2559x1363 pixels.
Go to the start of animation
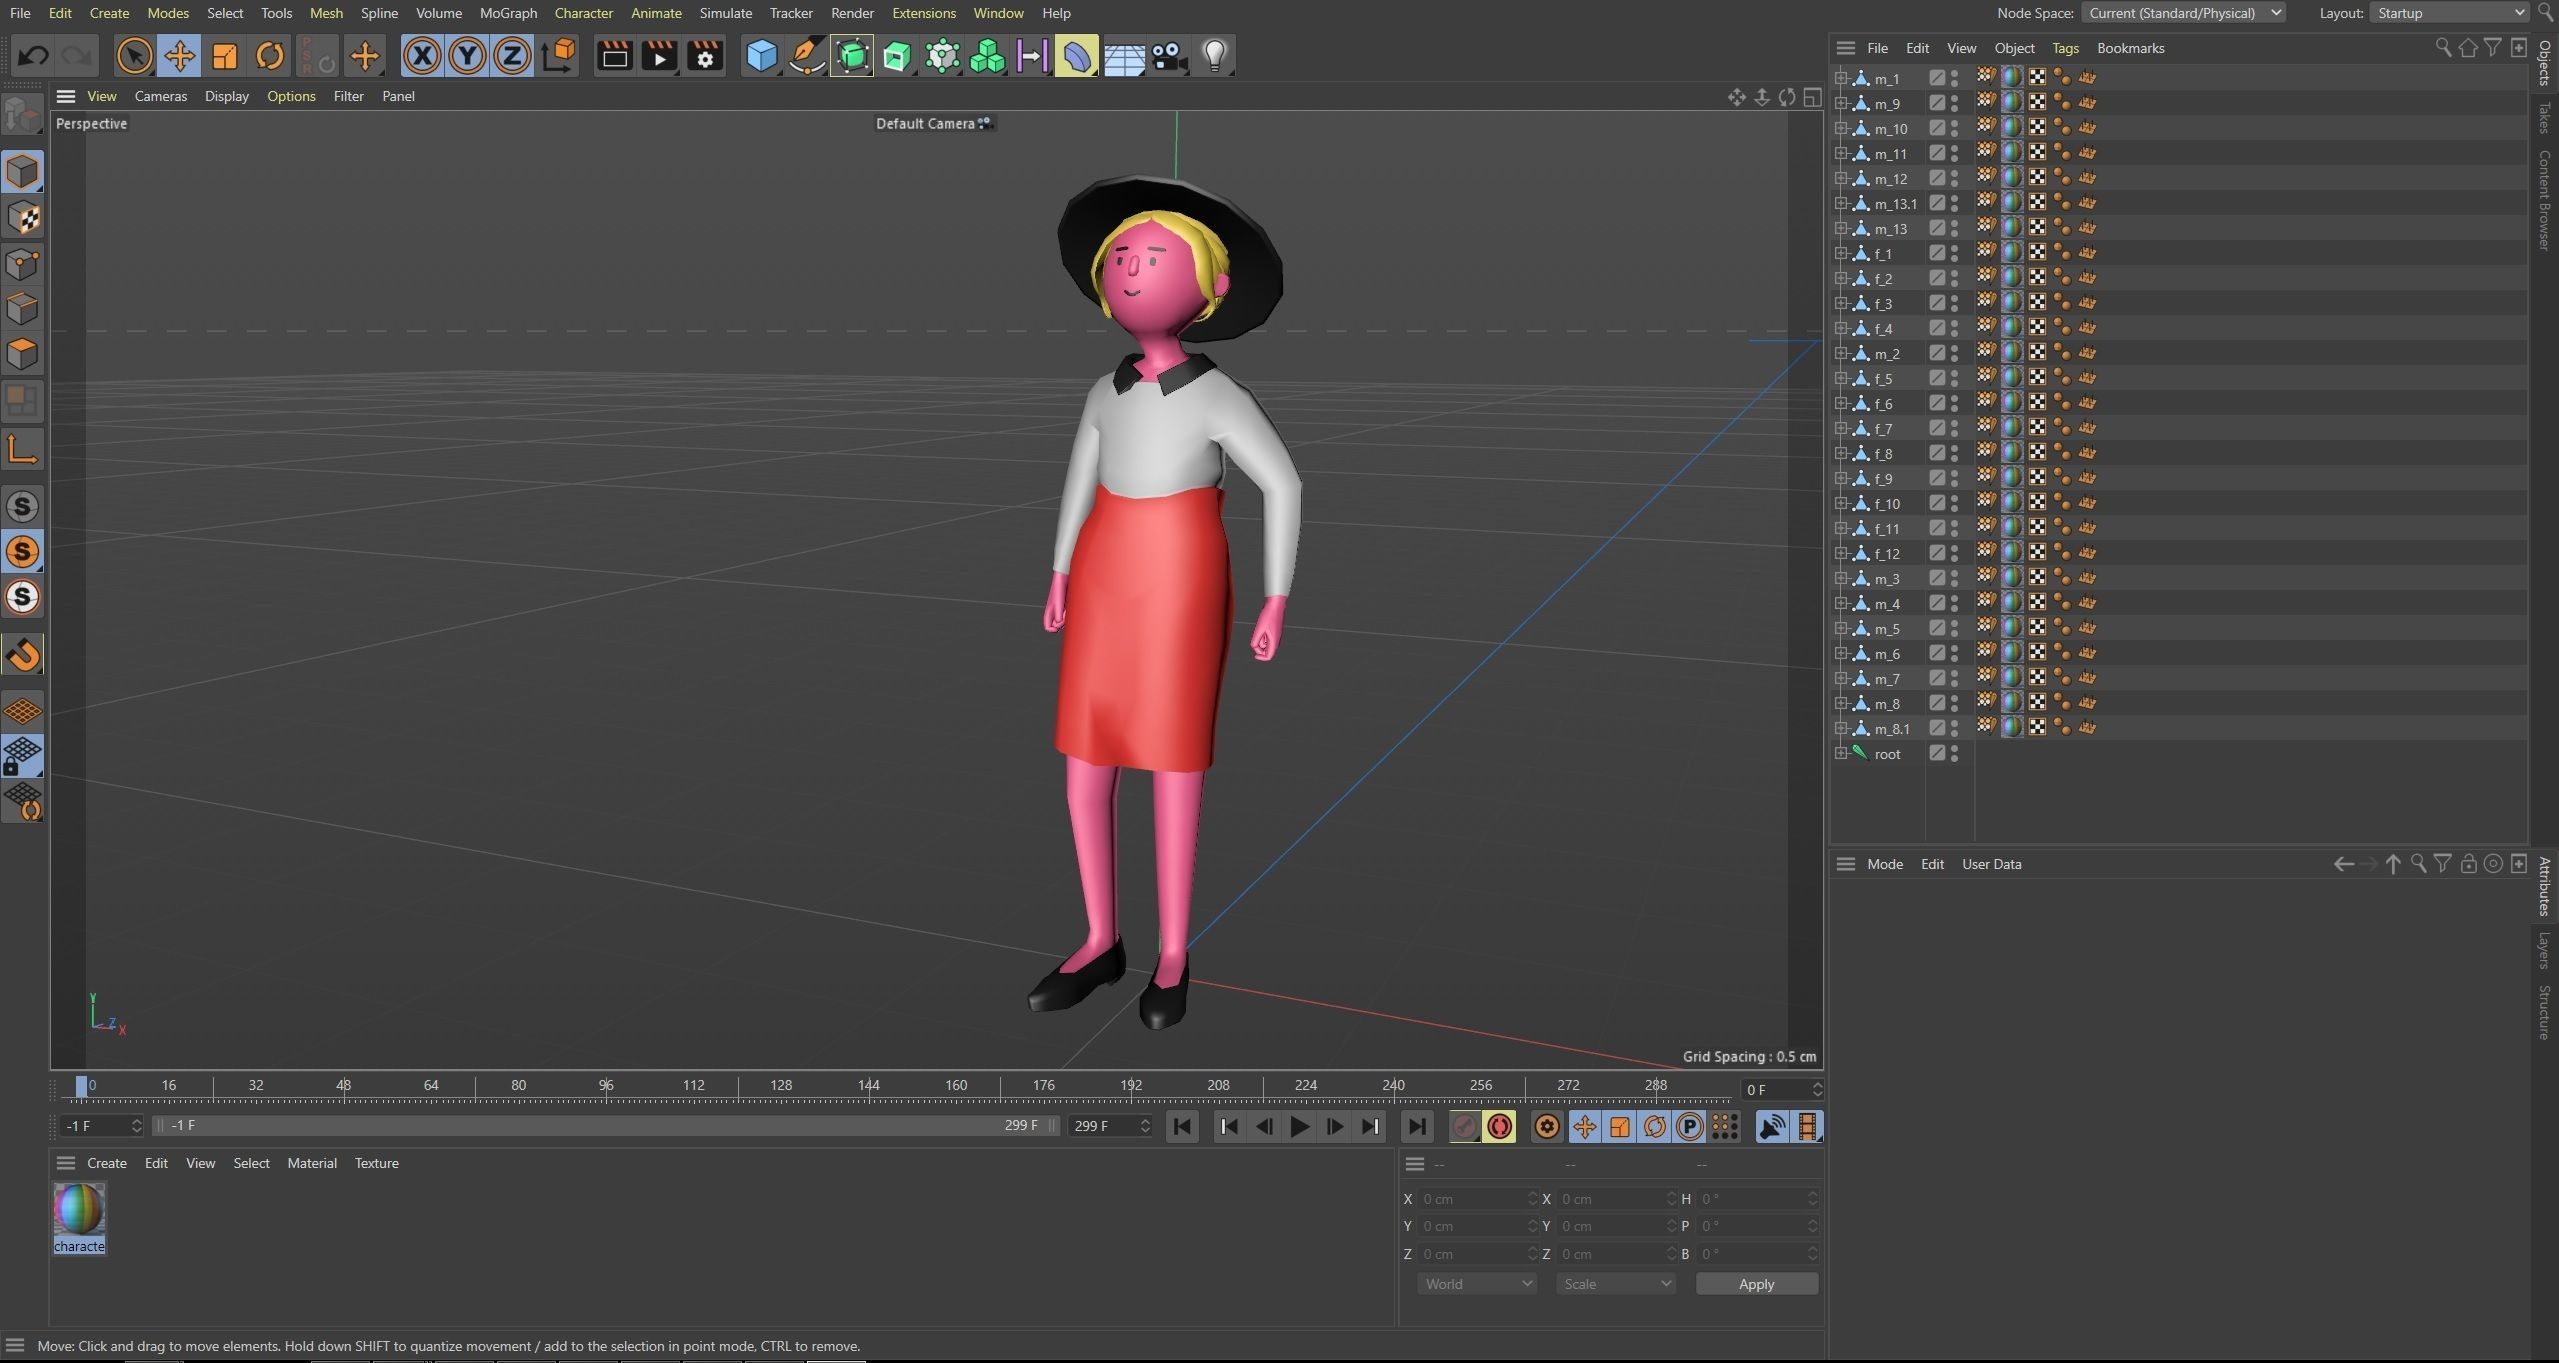tap(1182, 1127)
